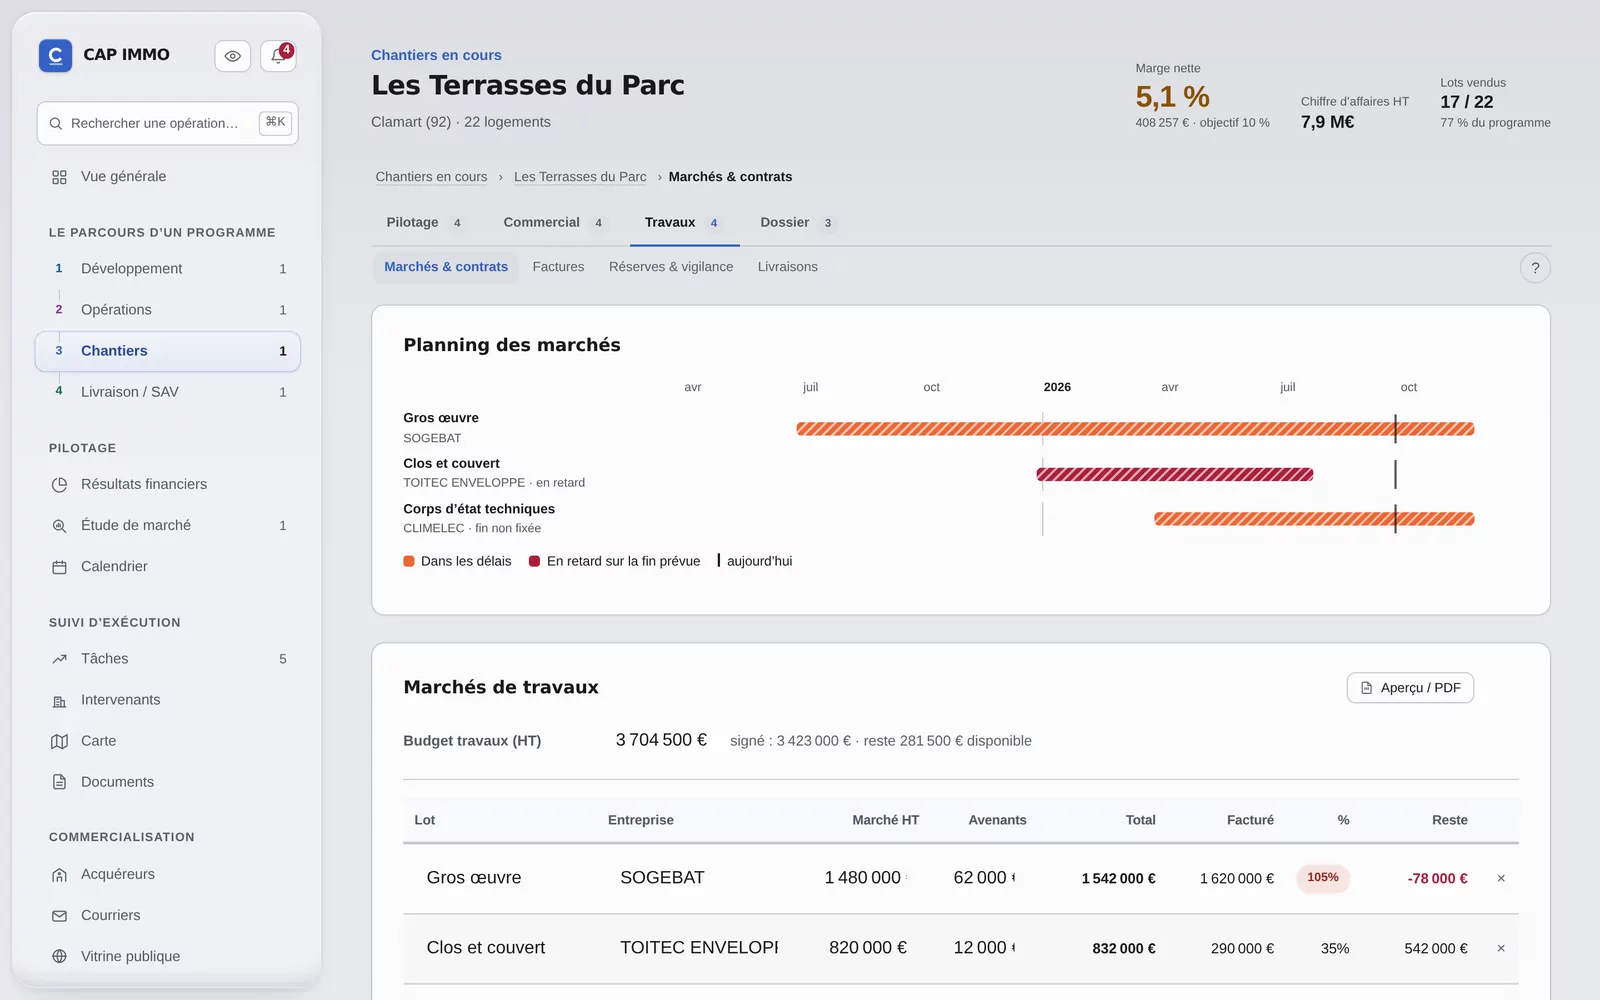Click Clos et couvert red late bar

(1175, 474)
